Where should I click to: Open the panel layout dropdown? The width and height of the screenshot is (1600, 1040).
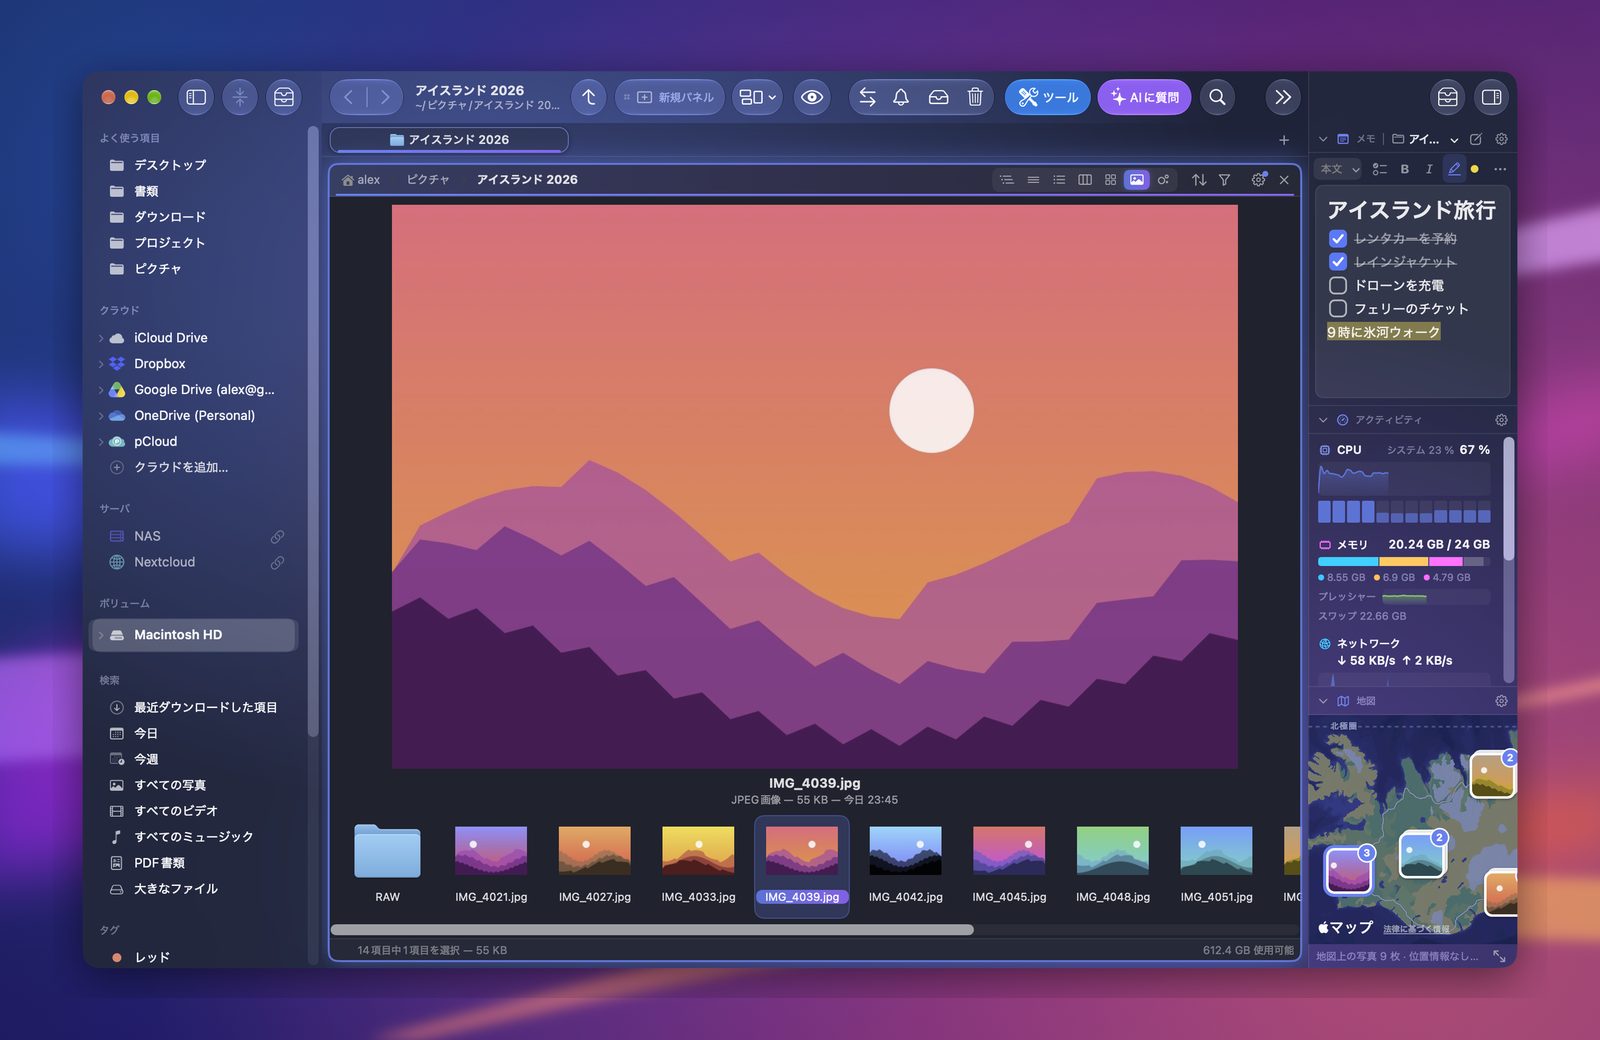pos(757,97)
